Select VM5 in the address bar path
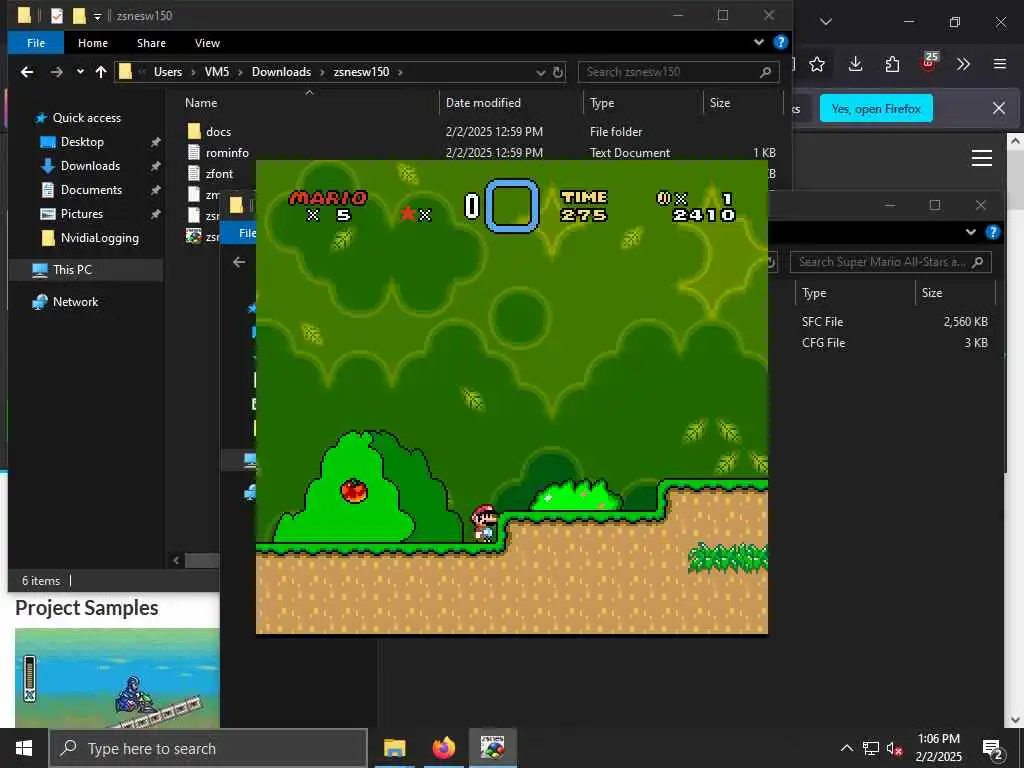Screen dimensions: 1024x768 (x=217, y=72)
